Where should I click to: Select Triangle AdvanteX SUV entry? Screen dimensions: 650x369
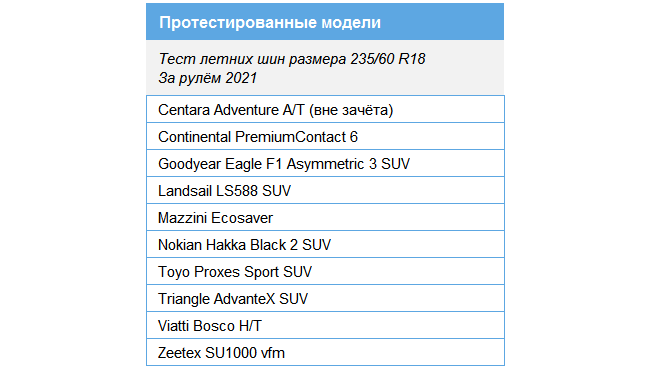pos(325,298)
